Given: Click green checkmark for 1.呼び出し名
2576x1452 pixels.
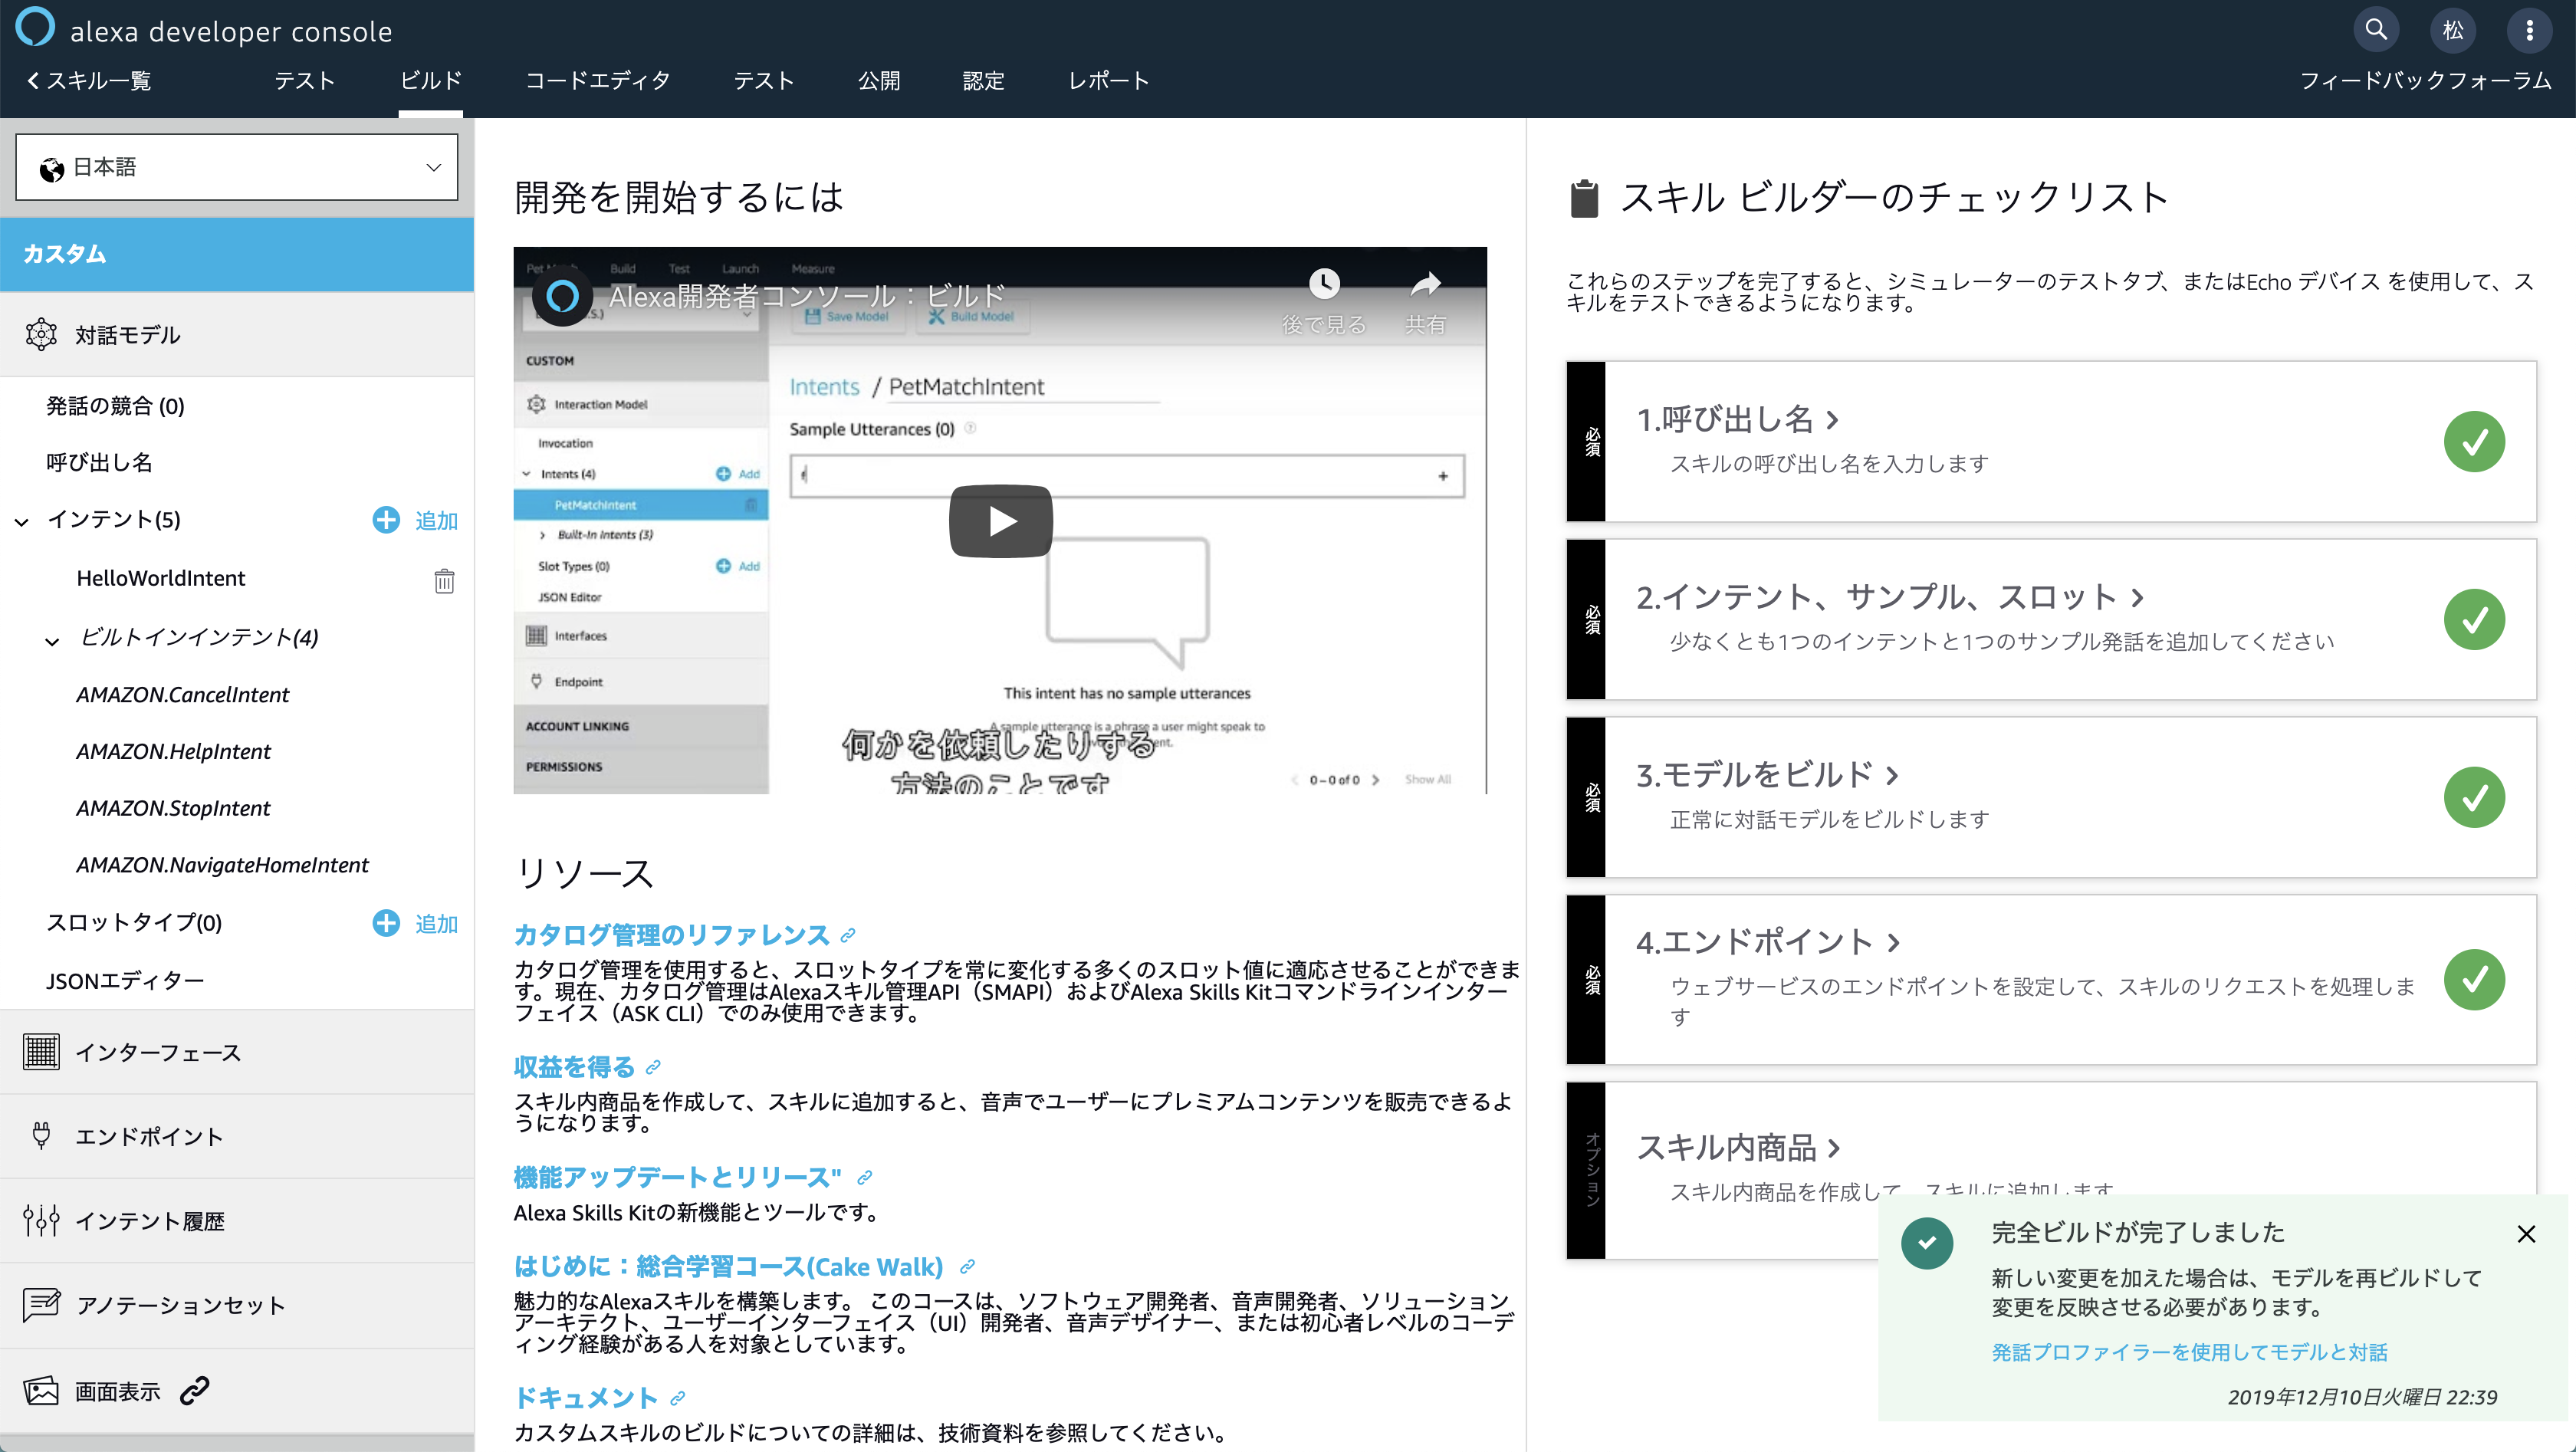Looking at the screenshot, I should (2474, 441).
